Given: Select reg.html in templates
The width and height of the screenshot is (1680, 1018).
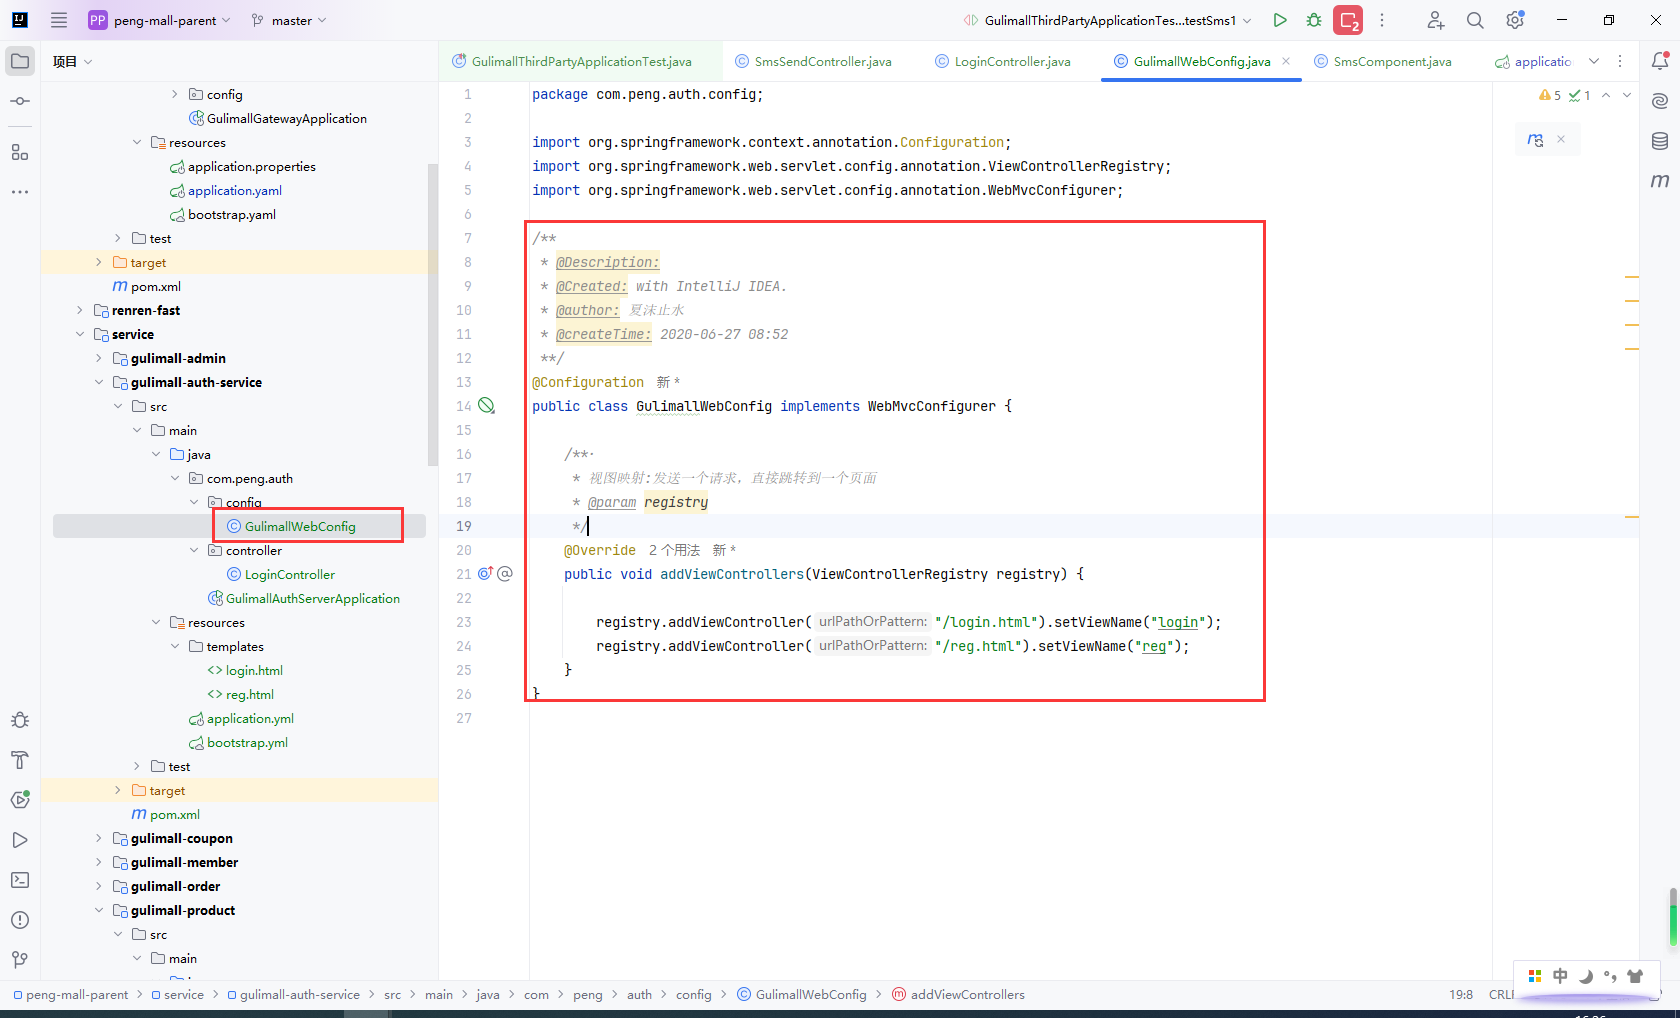Looking at the screenshot, I should 250,694.
